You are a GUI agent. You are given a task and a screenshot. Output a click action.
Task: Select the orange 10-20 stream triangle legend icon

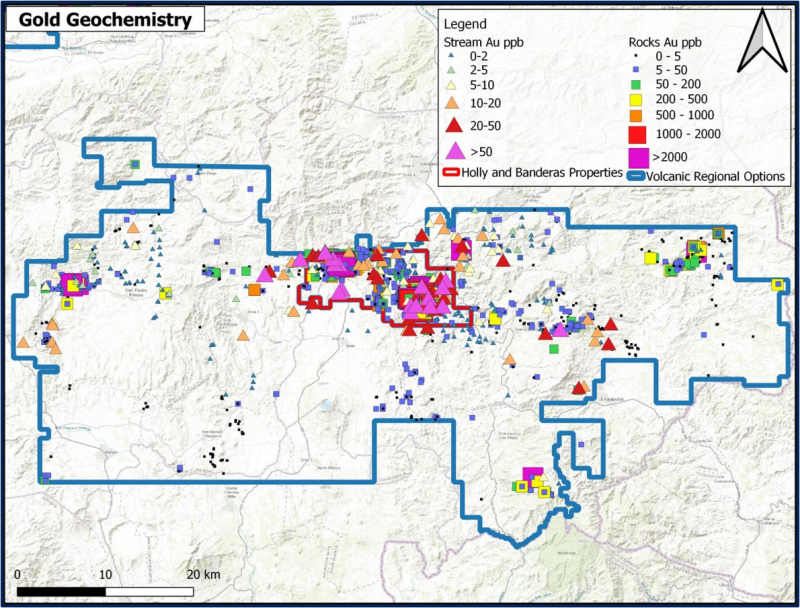(452, 103)
